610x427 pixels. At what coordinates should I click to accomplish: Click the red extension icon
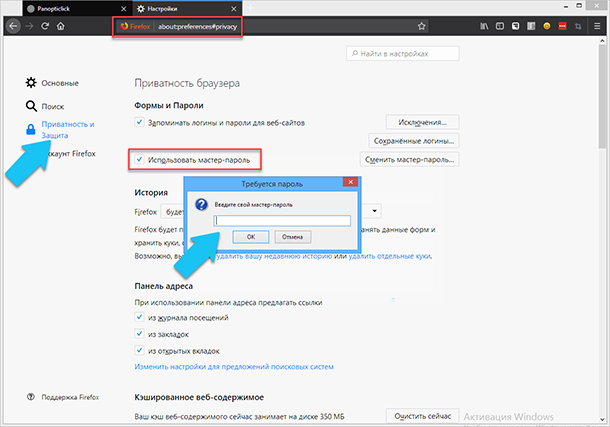[x=562, y=26]
